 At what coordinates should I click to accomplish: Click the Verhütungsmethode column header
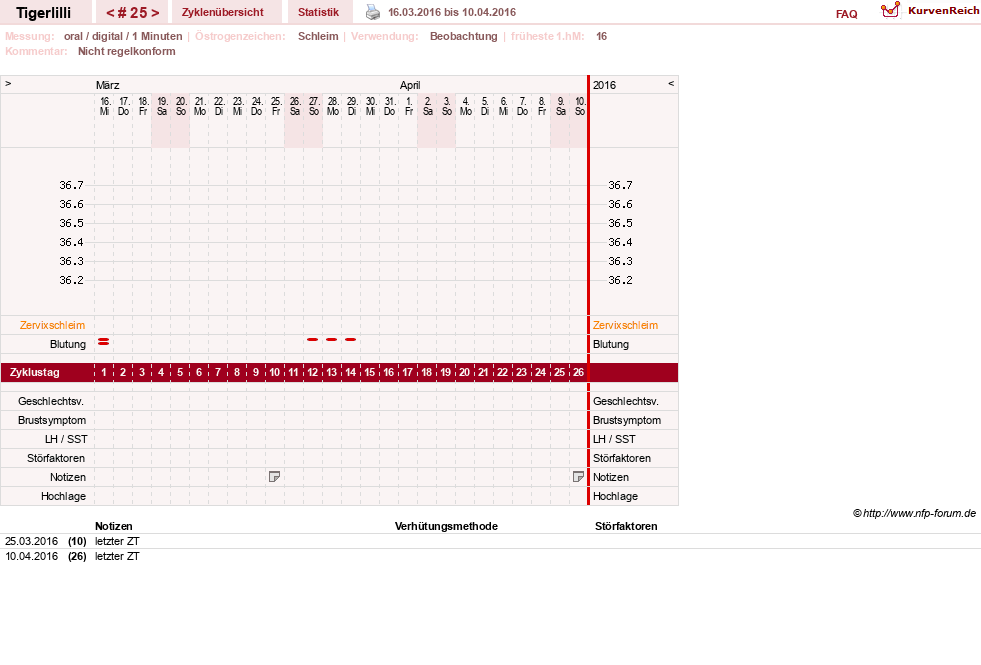click(446, 526)
